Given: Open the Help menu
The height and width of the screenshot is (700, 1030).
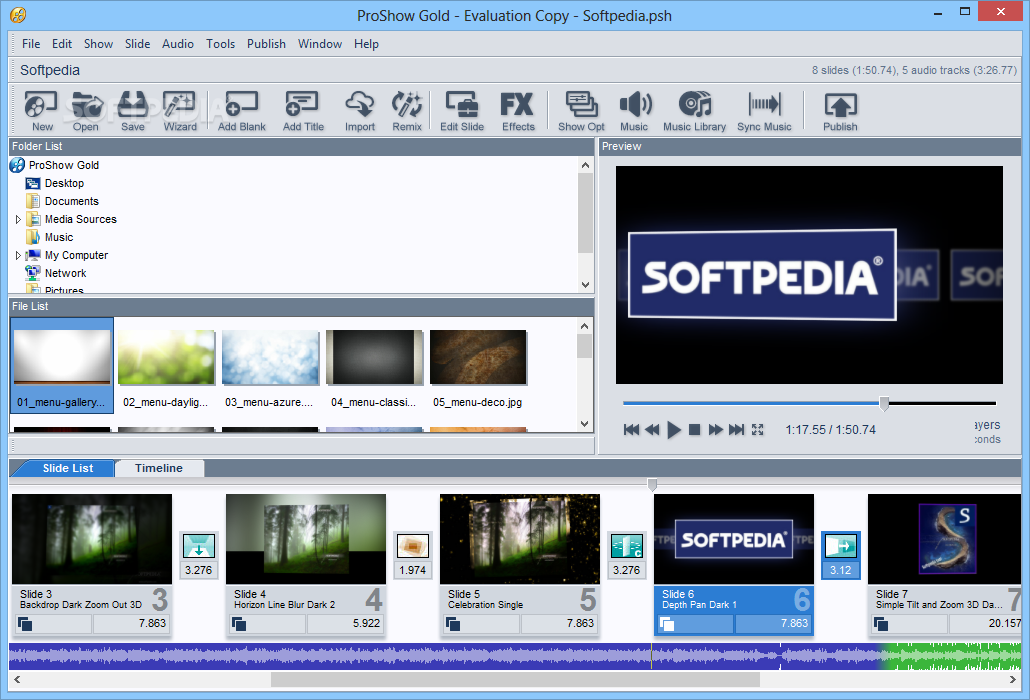Looking at the screenshot, I should click(366, 44).
